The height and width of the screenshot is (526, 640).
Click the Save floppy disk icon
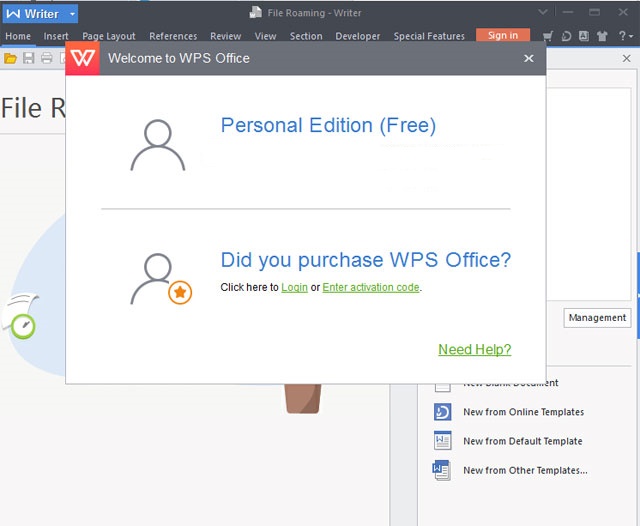pos(29,58)
